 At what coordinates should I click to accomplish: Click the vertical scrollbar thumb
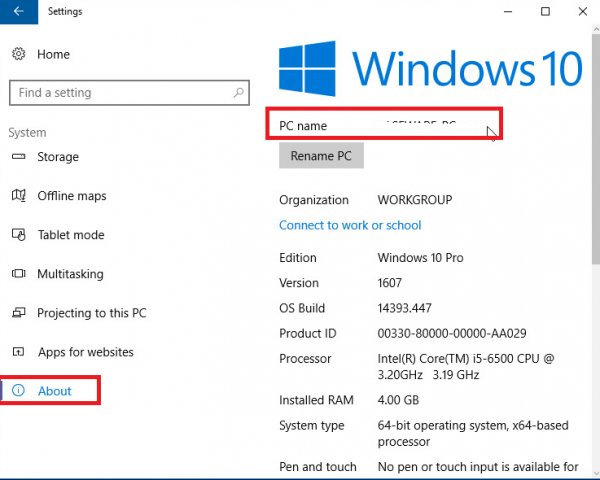(596, 149)
